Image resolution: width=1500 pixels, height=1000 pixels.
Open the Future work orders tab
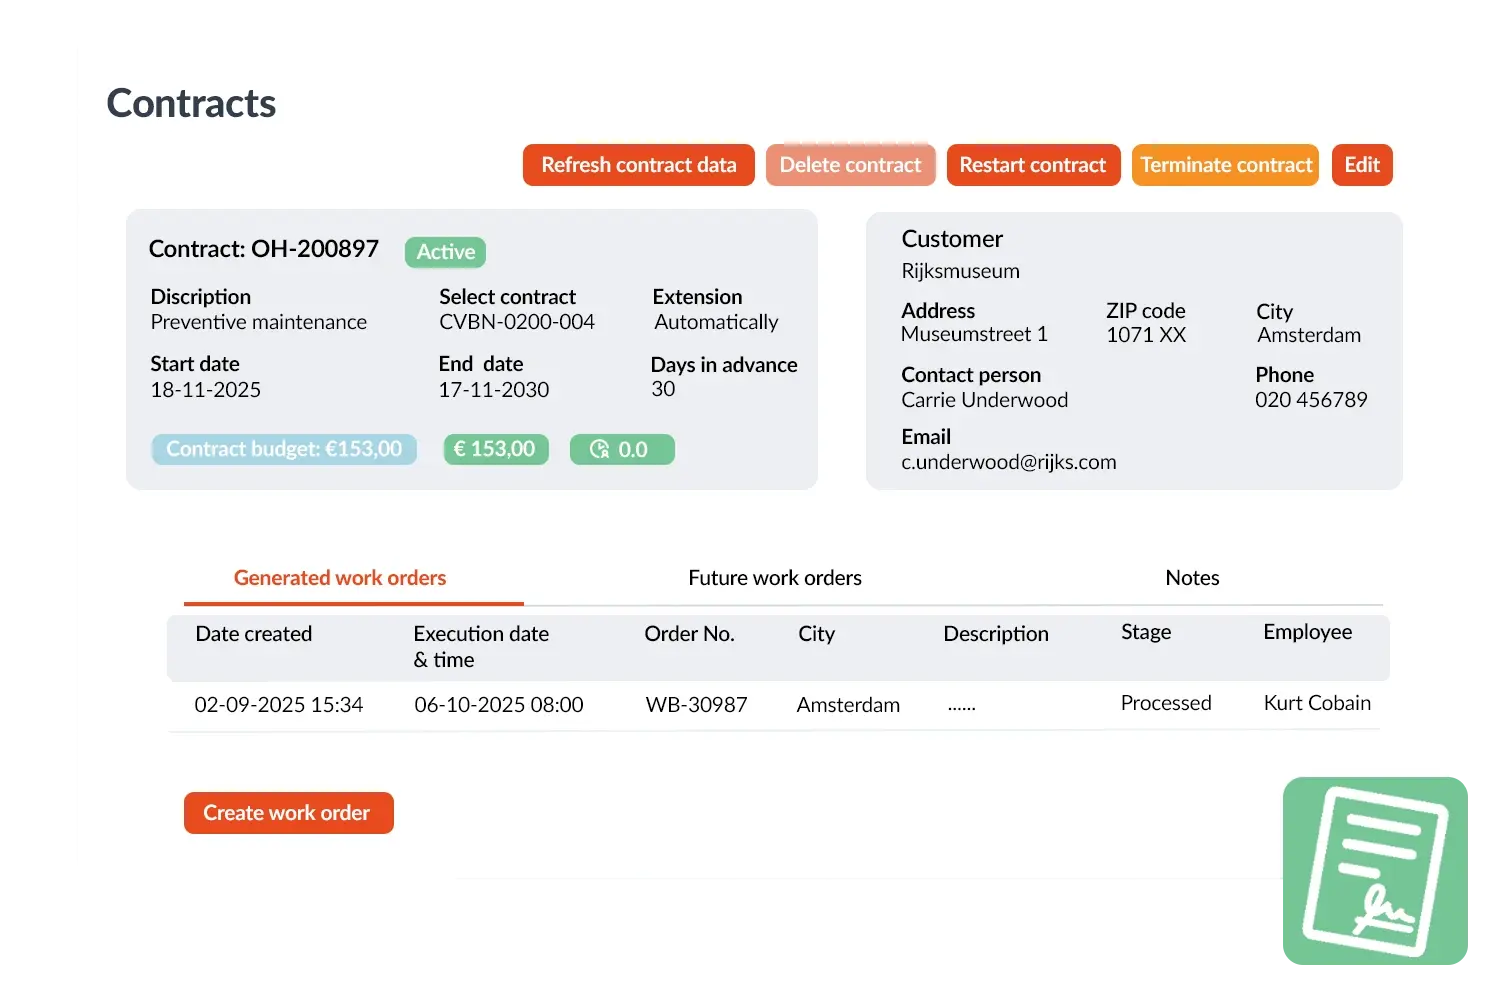point(774,578)
